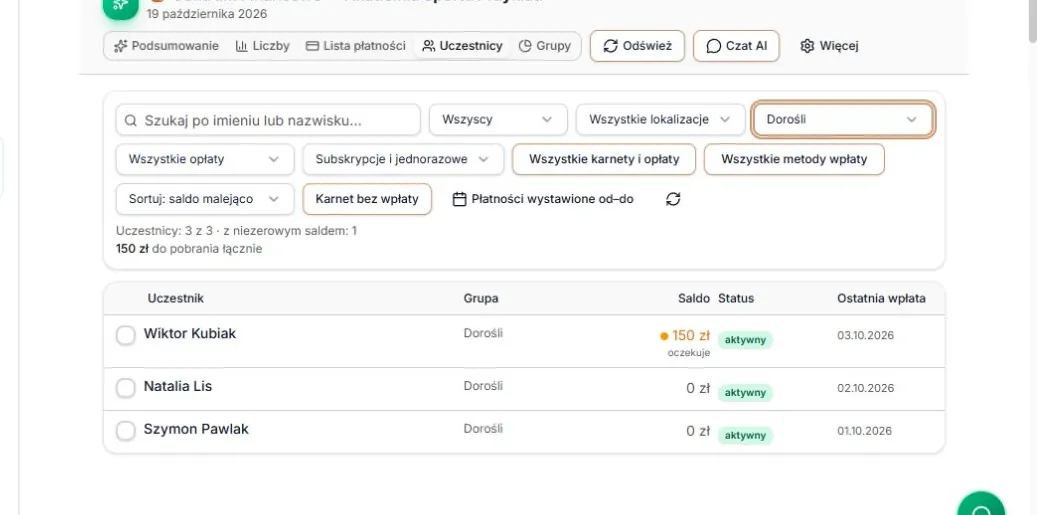This screenshot has height=515, width=1037.
Task: Open participant Natalia Lis
Action: click(178, 386)
